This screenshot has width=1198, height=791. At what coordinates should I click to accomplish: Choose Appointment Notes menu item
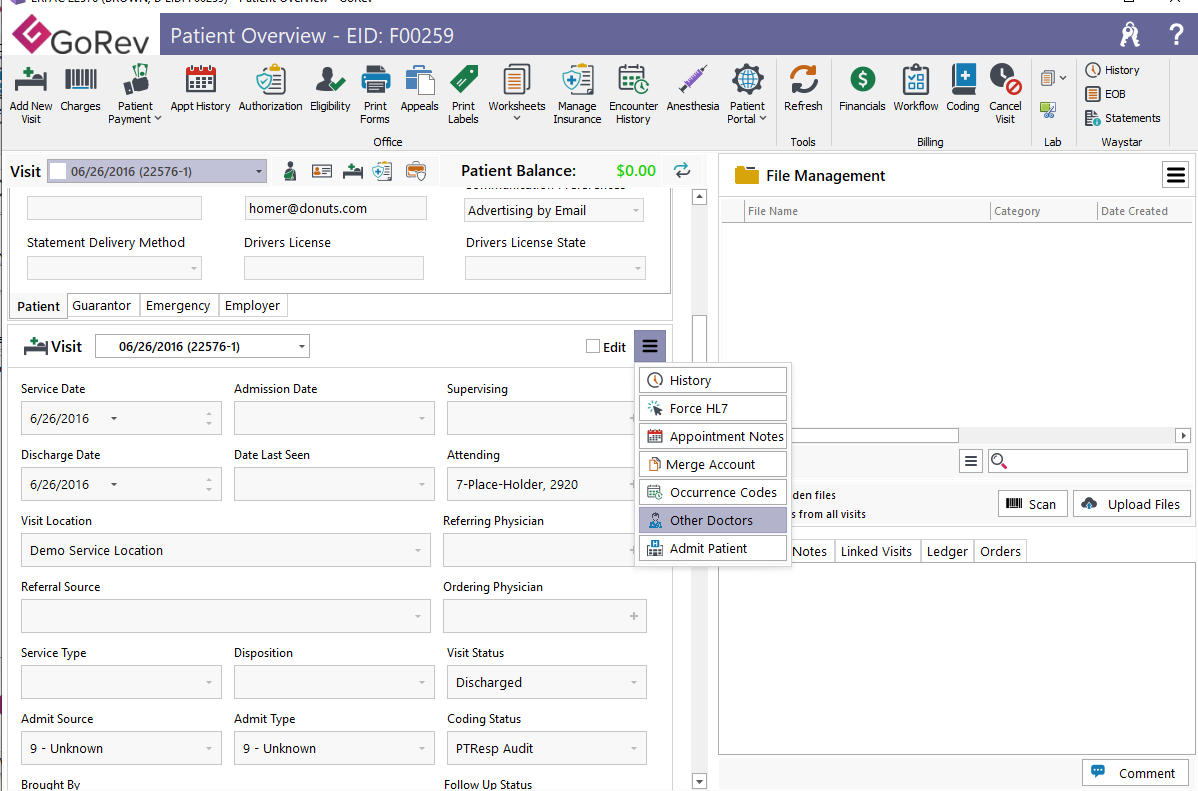712,436
